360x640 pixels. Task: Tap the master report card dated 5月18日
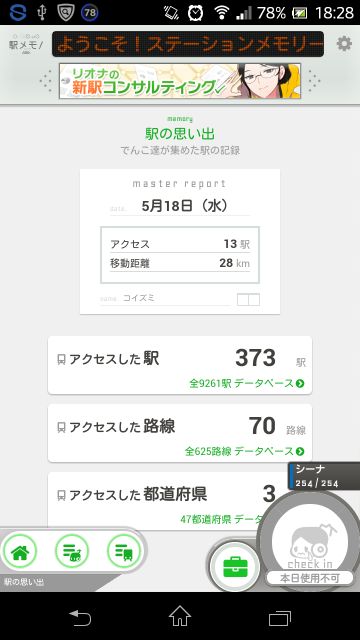180,242
